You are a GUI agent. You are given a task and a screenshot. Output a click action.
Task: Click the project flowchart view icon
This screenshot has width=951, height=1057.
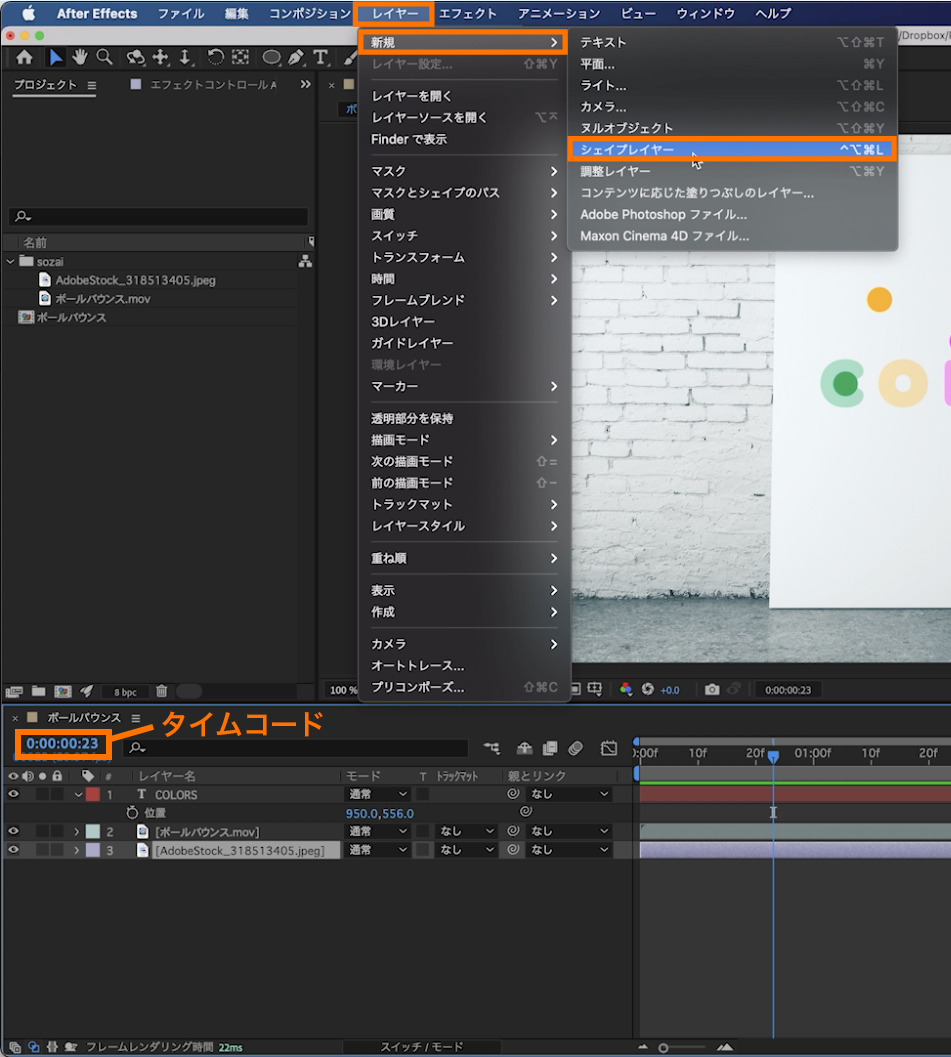click(305, 262)
